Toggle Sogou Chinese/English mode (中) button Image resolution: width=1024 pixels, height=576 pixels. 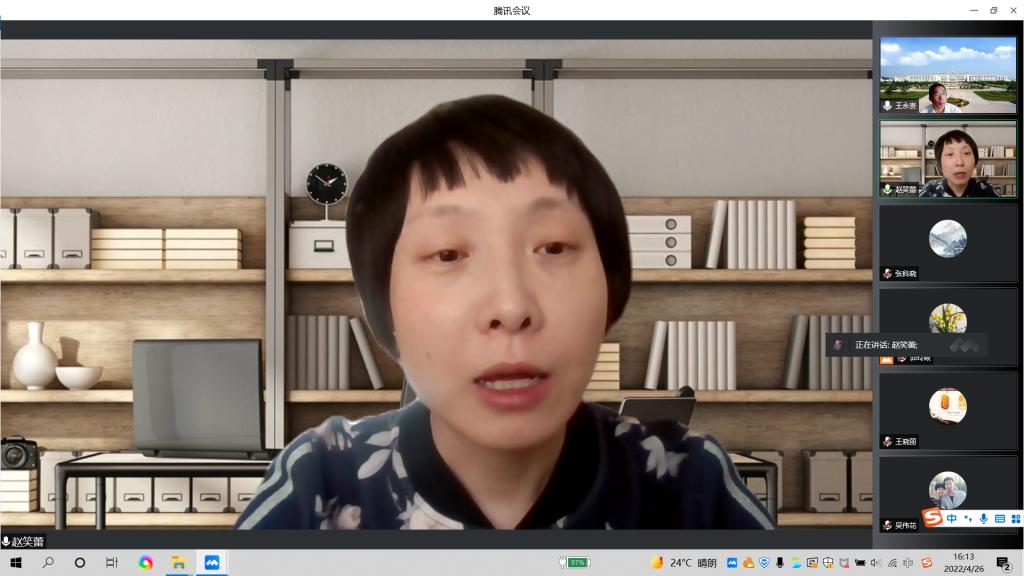tap(951, 518)
